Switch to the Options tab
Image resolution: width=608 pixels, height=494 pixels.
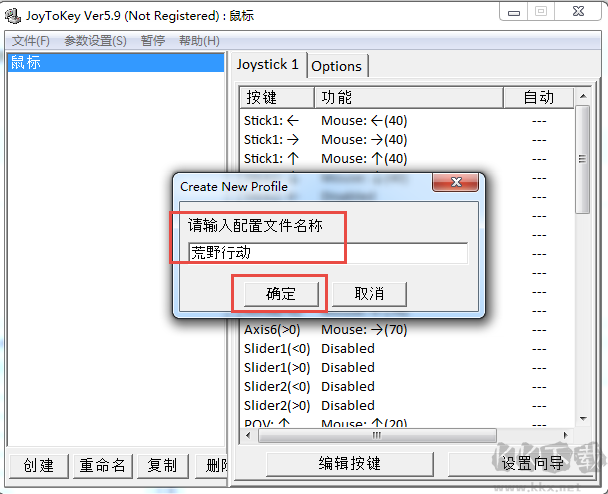(x=337, y=66)
